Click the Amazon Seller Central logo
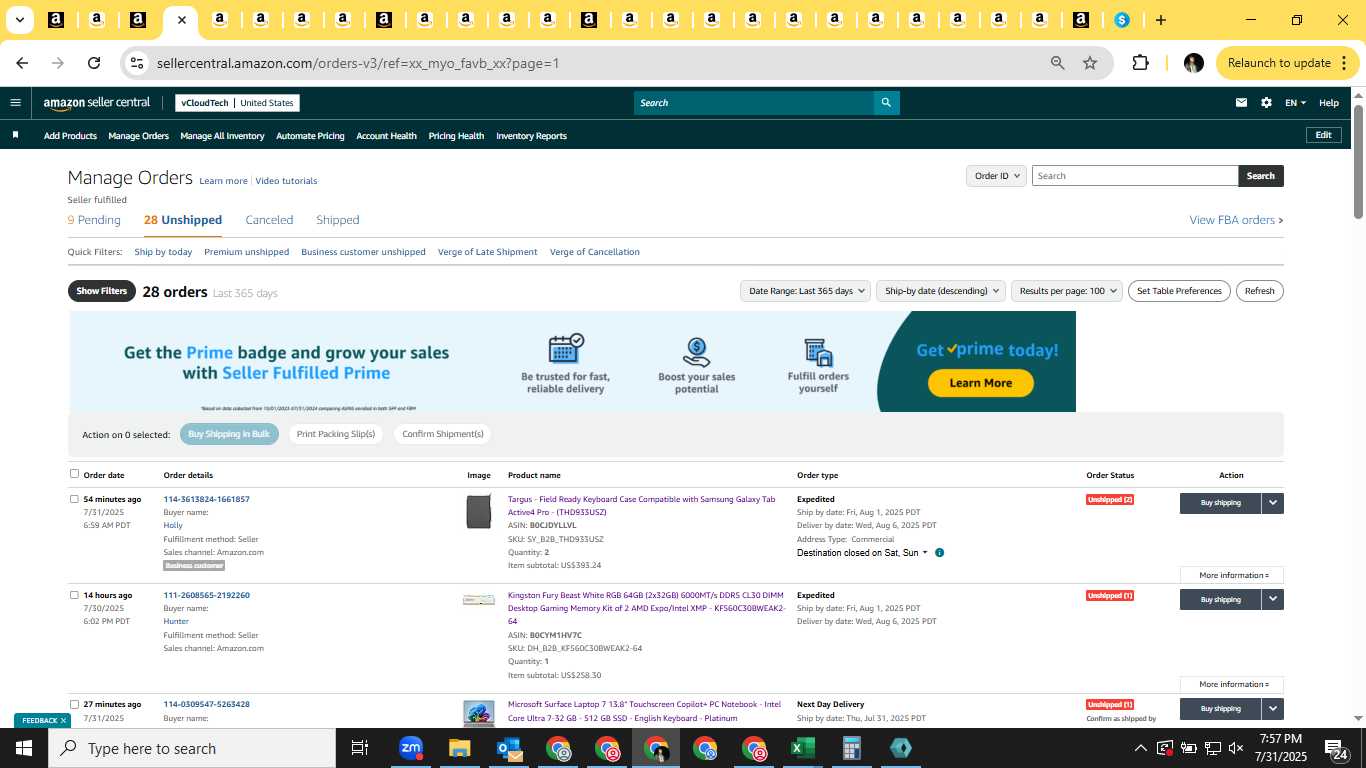This screenshot has width=1366, height=768. tap(97, 103)
